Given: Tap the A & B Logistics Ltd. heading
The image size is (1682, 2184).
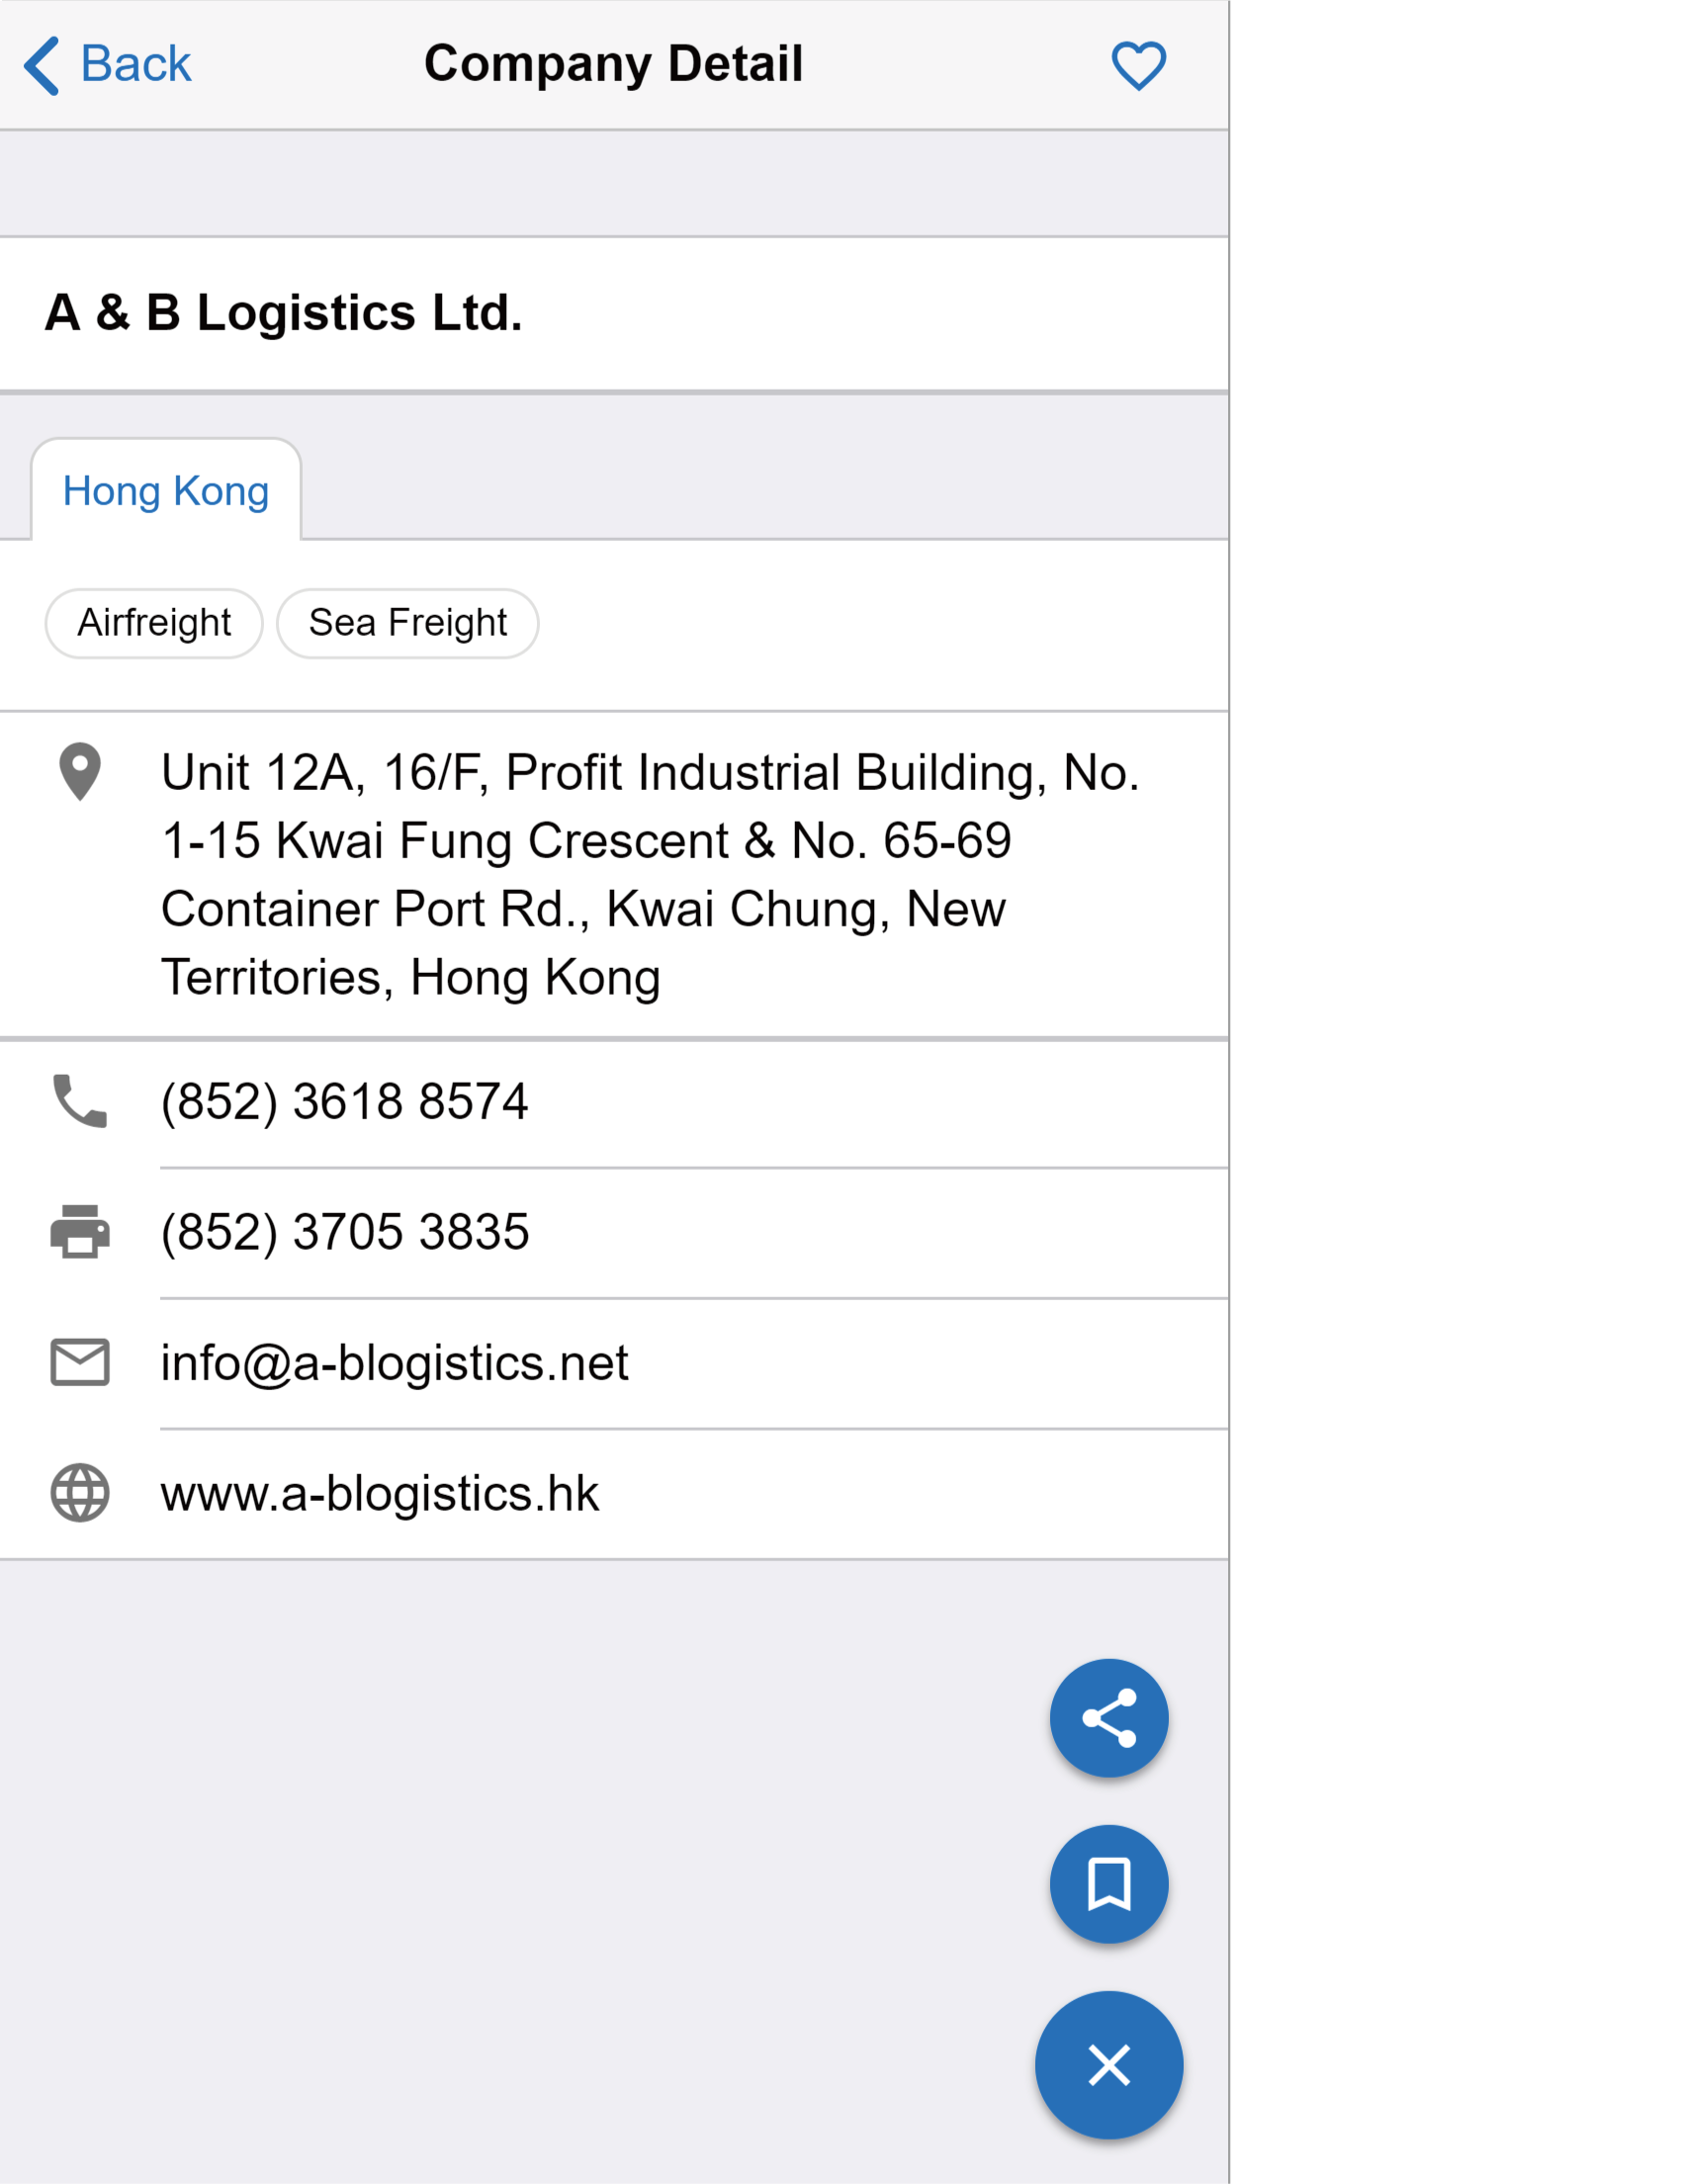Looking at the screenshot, I should click(283, 313).
